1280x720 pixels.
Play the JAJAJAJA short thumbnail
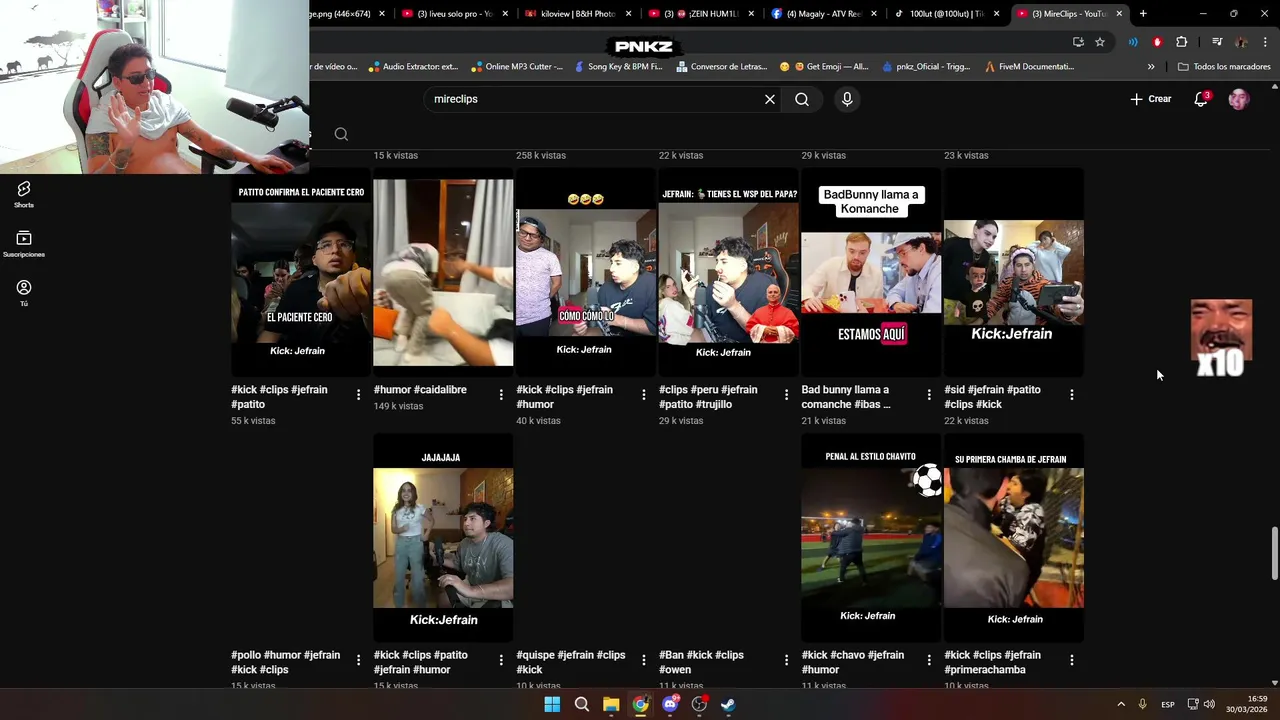coord(443,538)
